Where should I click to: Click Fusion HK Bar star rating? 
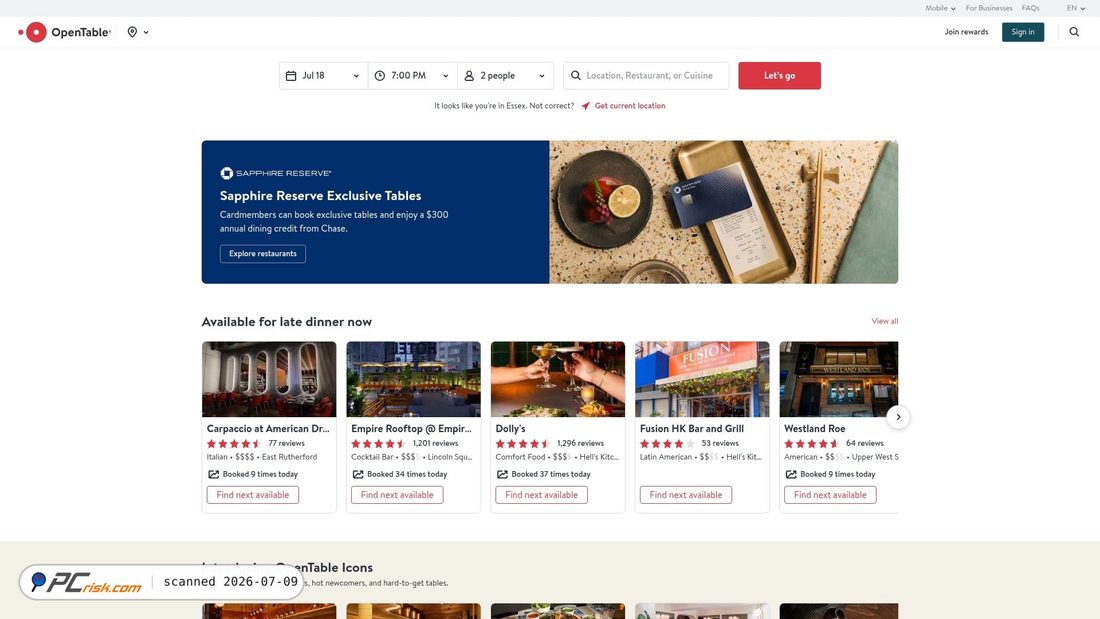tap(667, 444)
